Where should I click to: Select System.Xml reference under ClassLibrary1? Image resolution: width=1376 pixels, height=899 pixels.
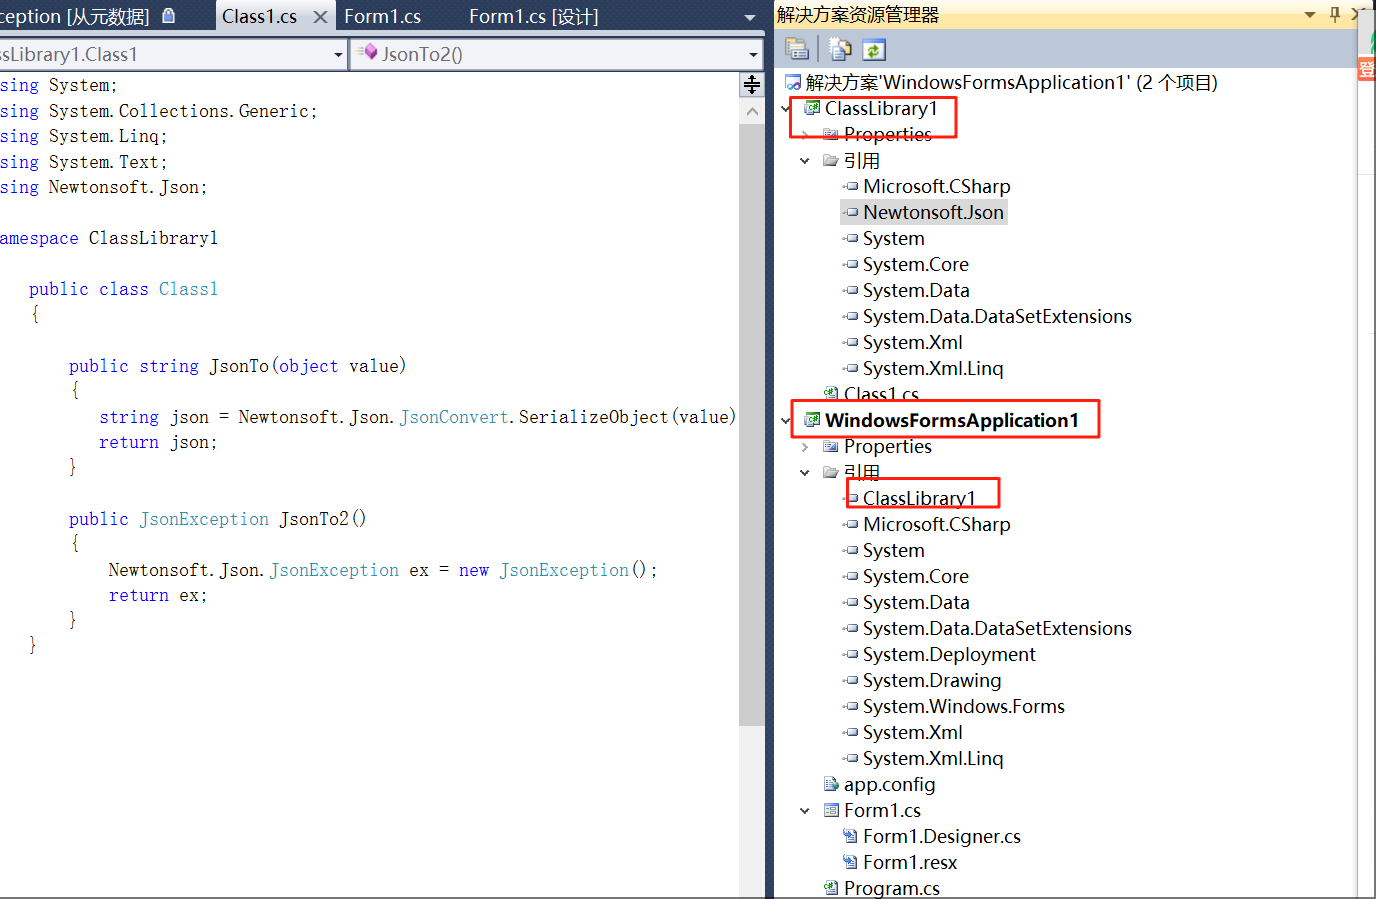point(912,342)
